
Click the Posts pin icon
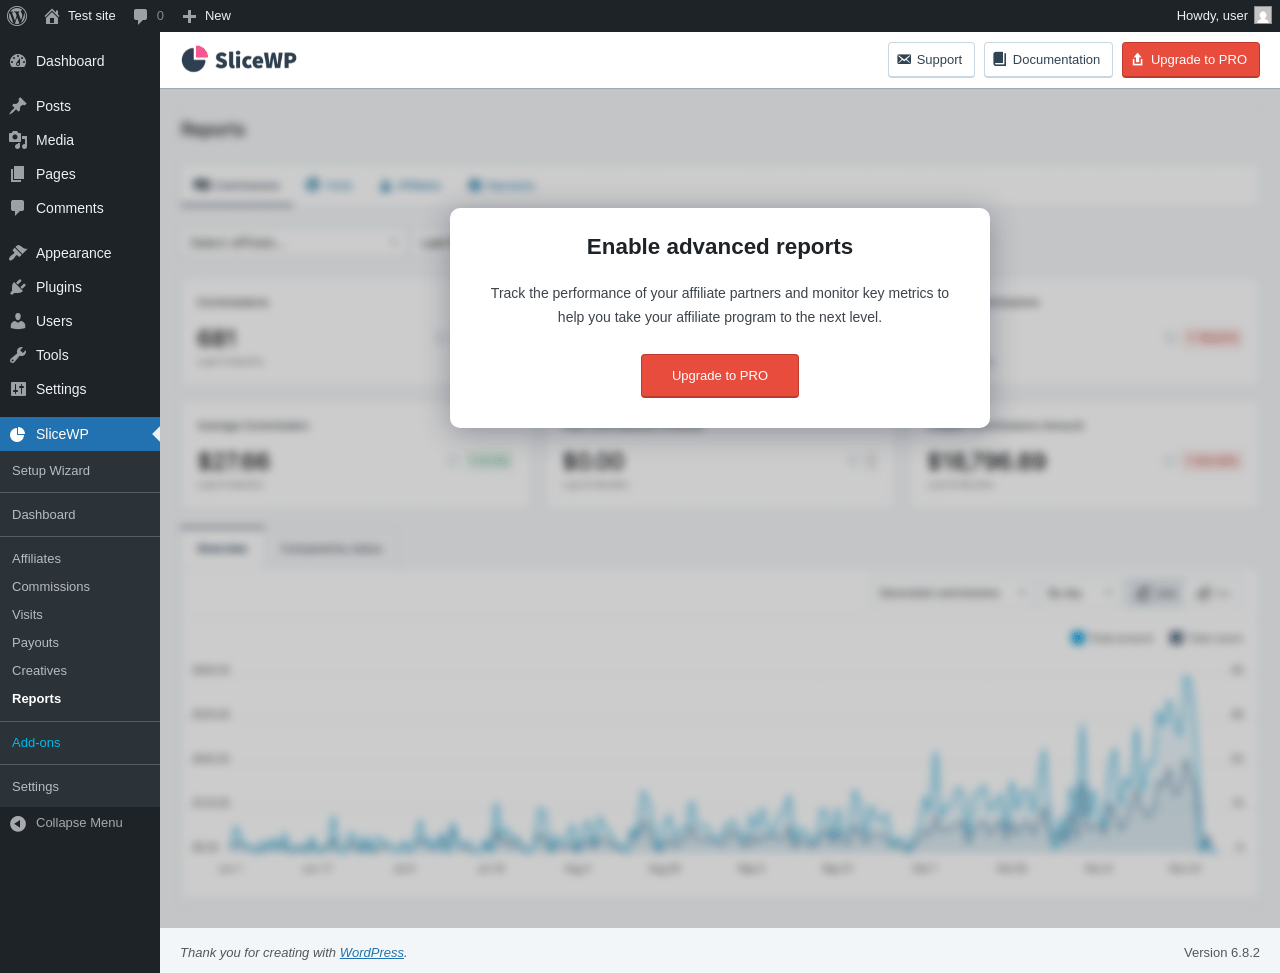[x=18, y=106]
